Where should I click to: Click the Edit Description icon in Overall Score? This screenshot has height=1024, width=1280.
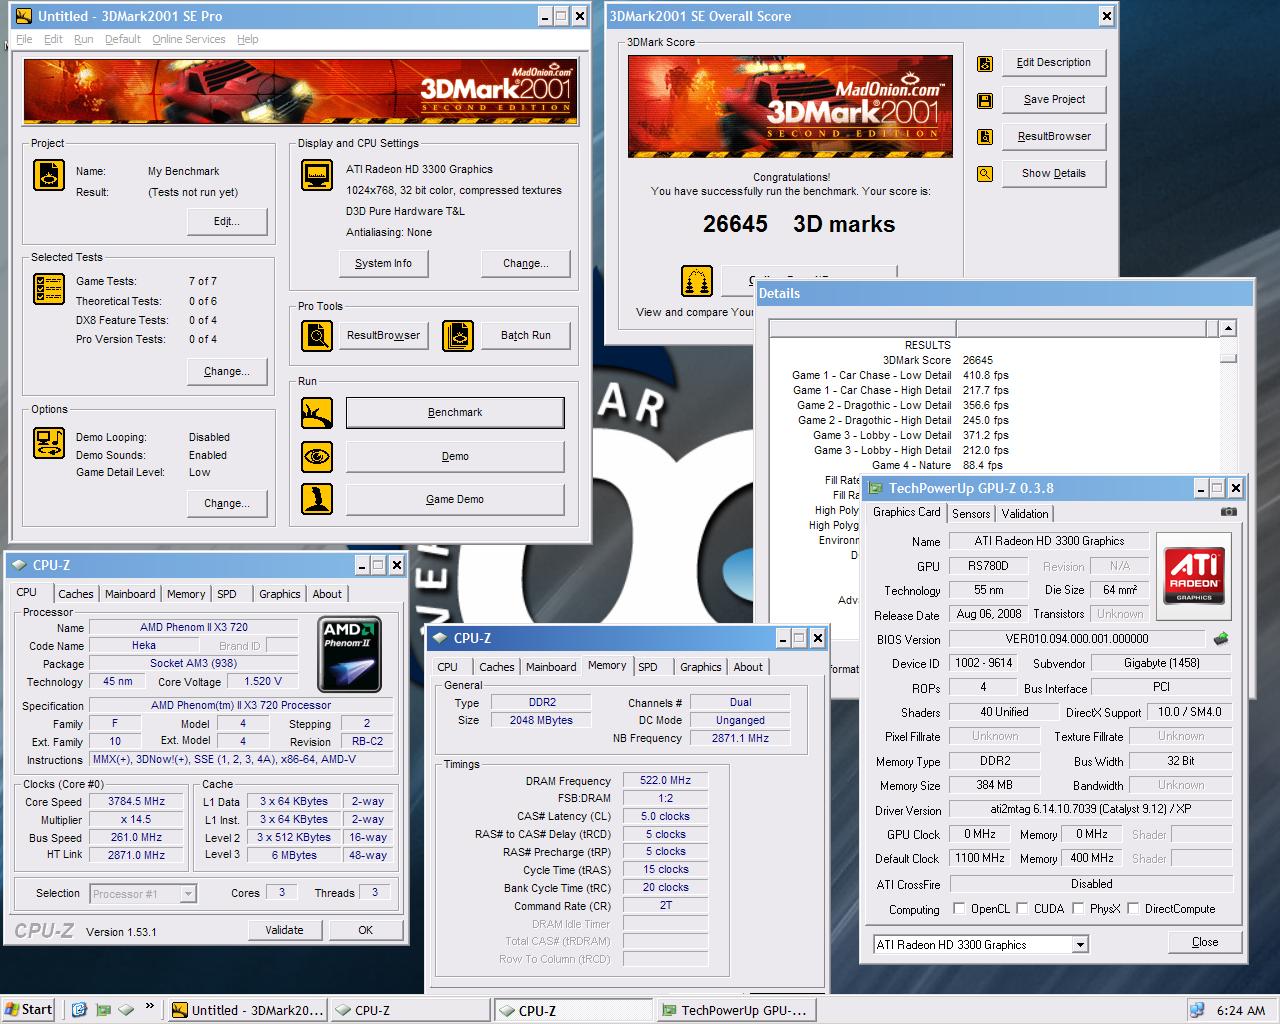(x=985, y=63)
